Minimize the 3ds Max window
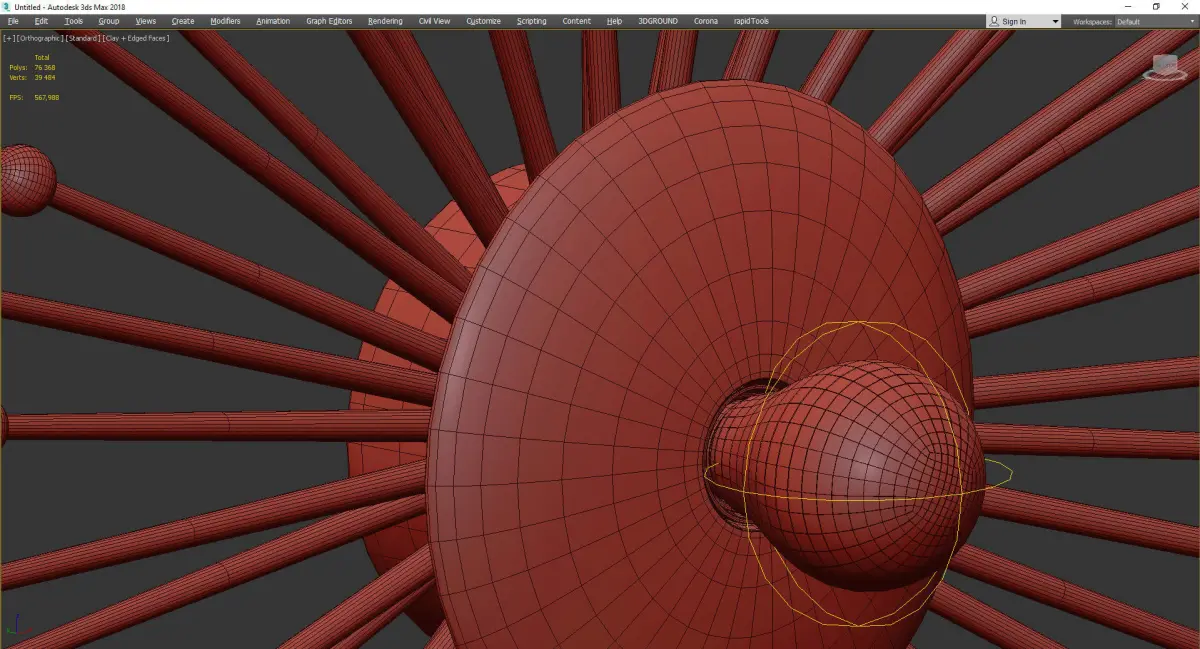This screenshot has height=649, width=1200. (x=1128, y=6)
